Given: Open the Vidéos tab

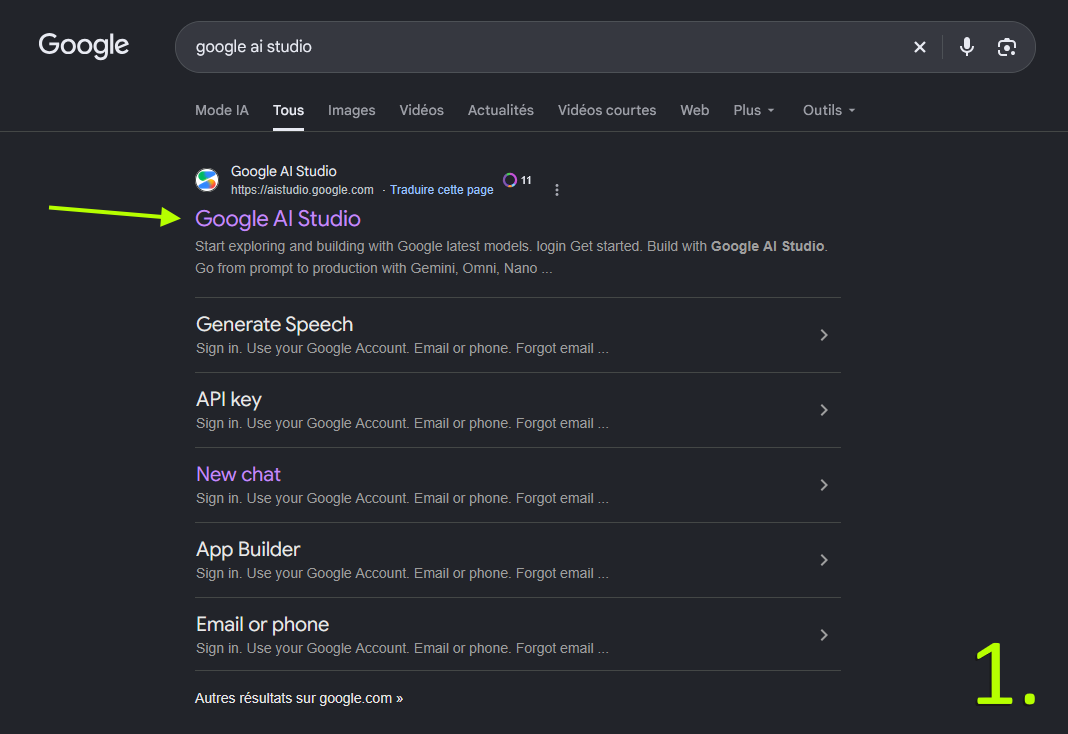Looking at the screenshot, I should [422, 110].
